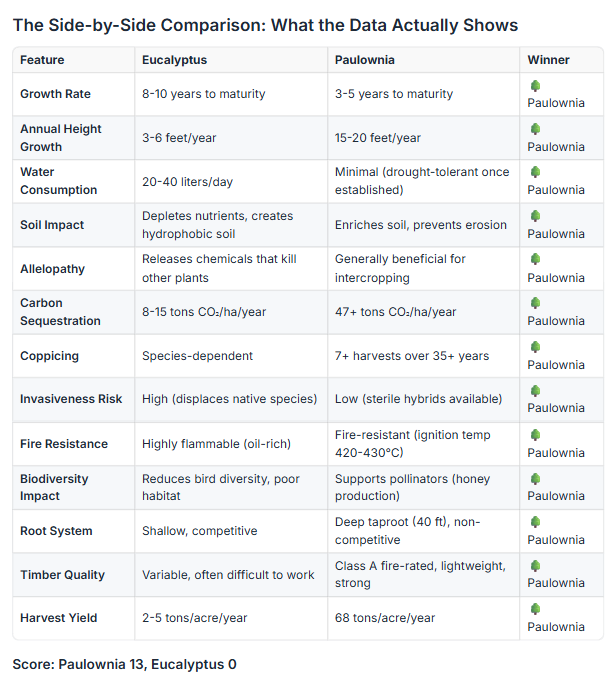The image size is (616, 689).
Task: Click the tree icon in Carbon Sequestration row
Action: 535,303
